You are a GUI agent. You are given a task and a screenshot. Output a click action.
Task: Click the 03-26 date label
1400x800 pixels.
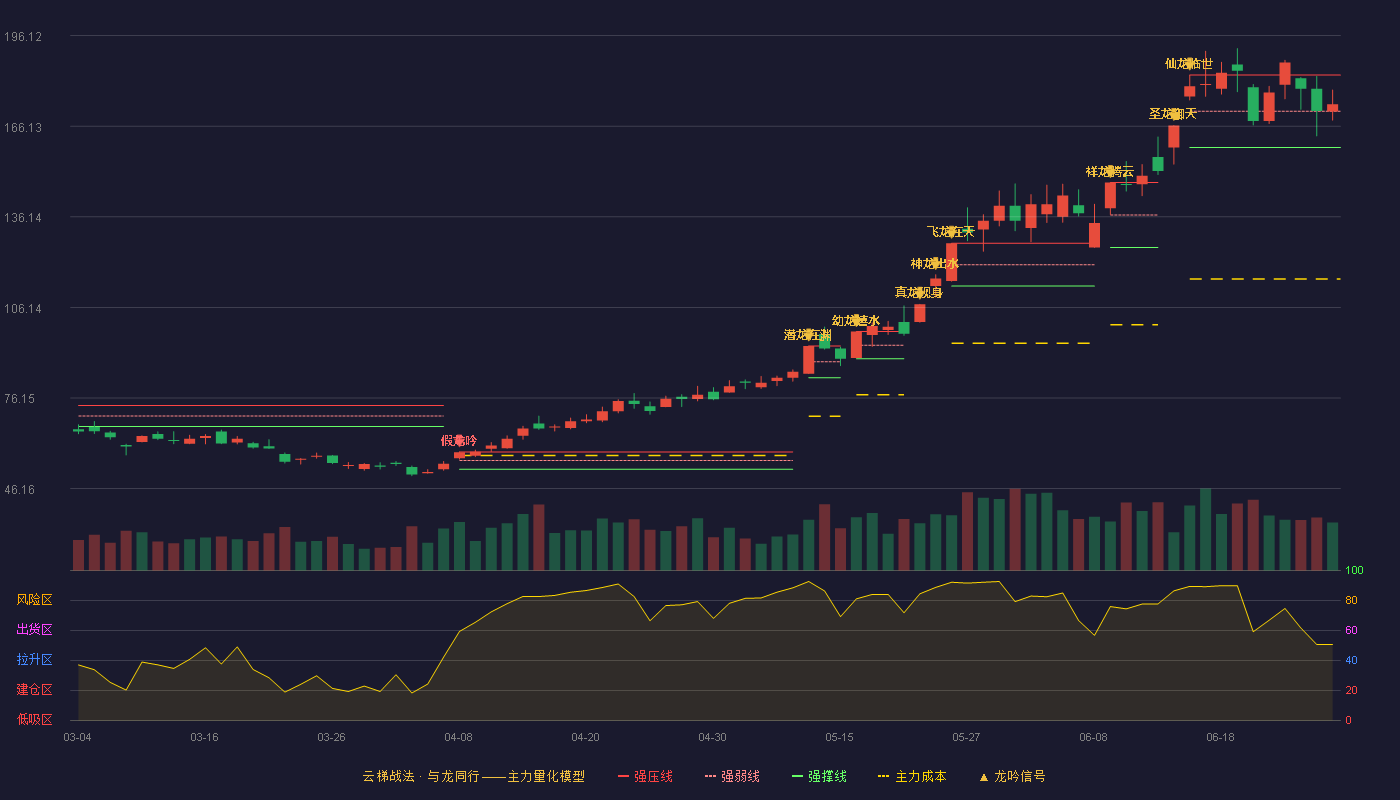(x=331, y=737)
